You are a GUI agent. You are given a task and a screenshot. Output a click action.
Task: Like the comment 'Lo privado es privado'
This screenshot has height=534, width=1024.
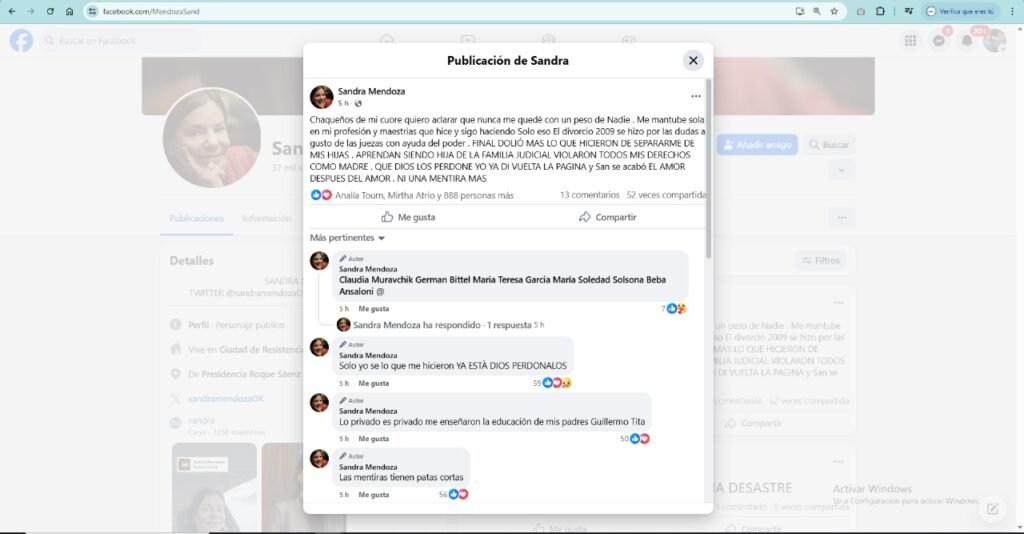[x=374, y=439]
